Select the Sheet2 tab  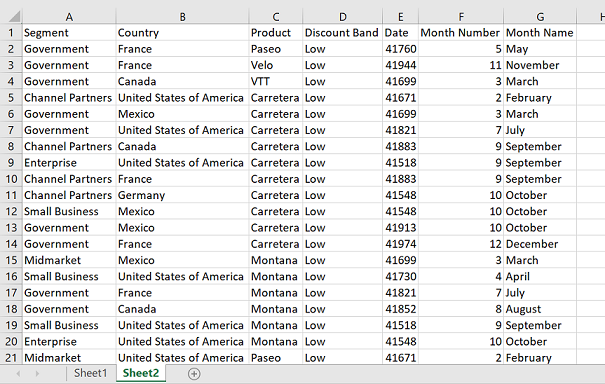pos(141,373)
